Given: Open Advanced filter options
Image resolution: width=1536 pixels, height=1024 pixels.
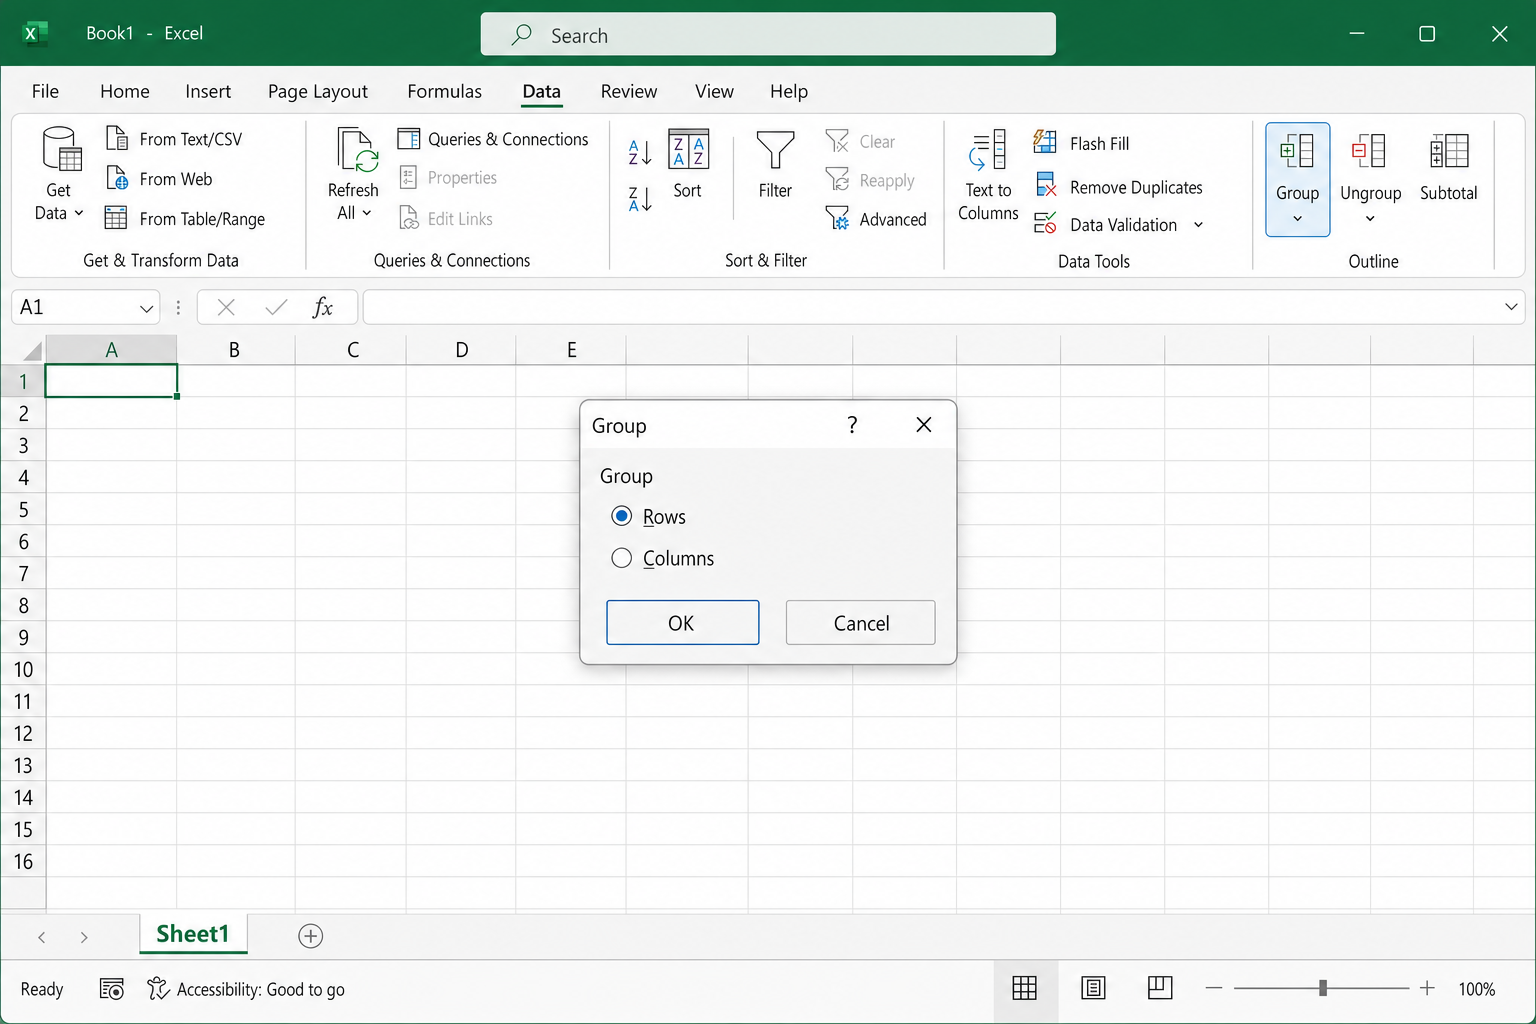Looking at the screenshot, I should coord(876,219).
